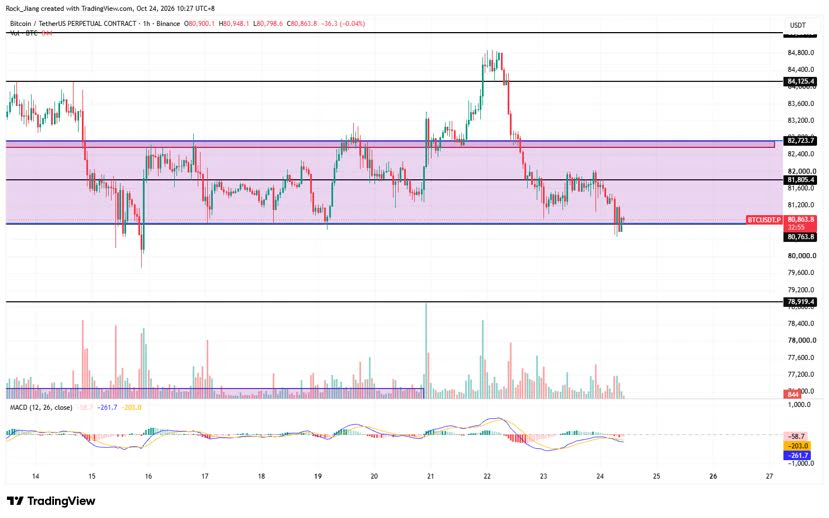Click date 26 on the time axis
Screen dimensions: 829x518
tap(713, 476)
